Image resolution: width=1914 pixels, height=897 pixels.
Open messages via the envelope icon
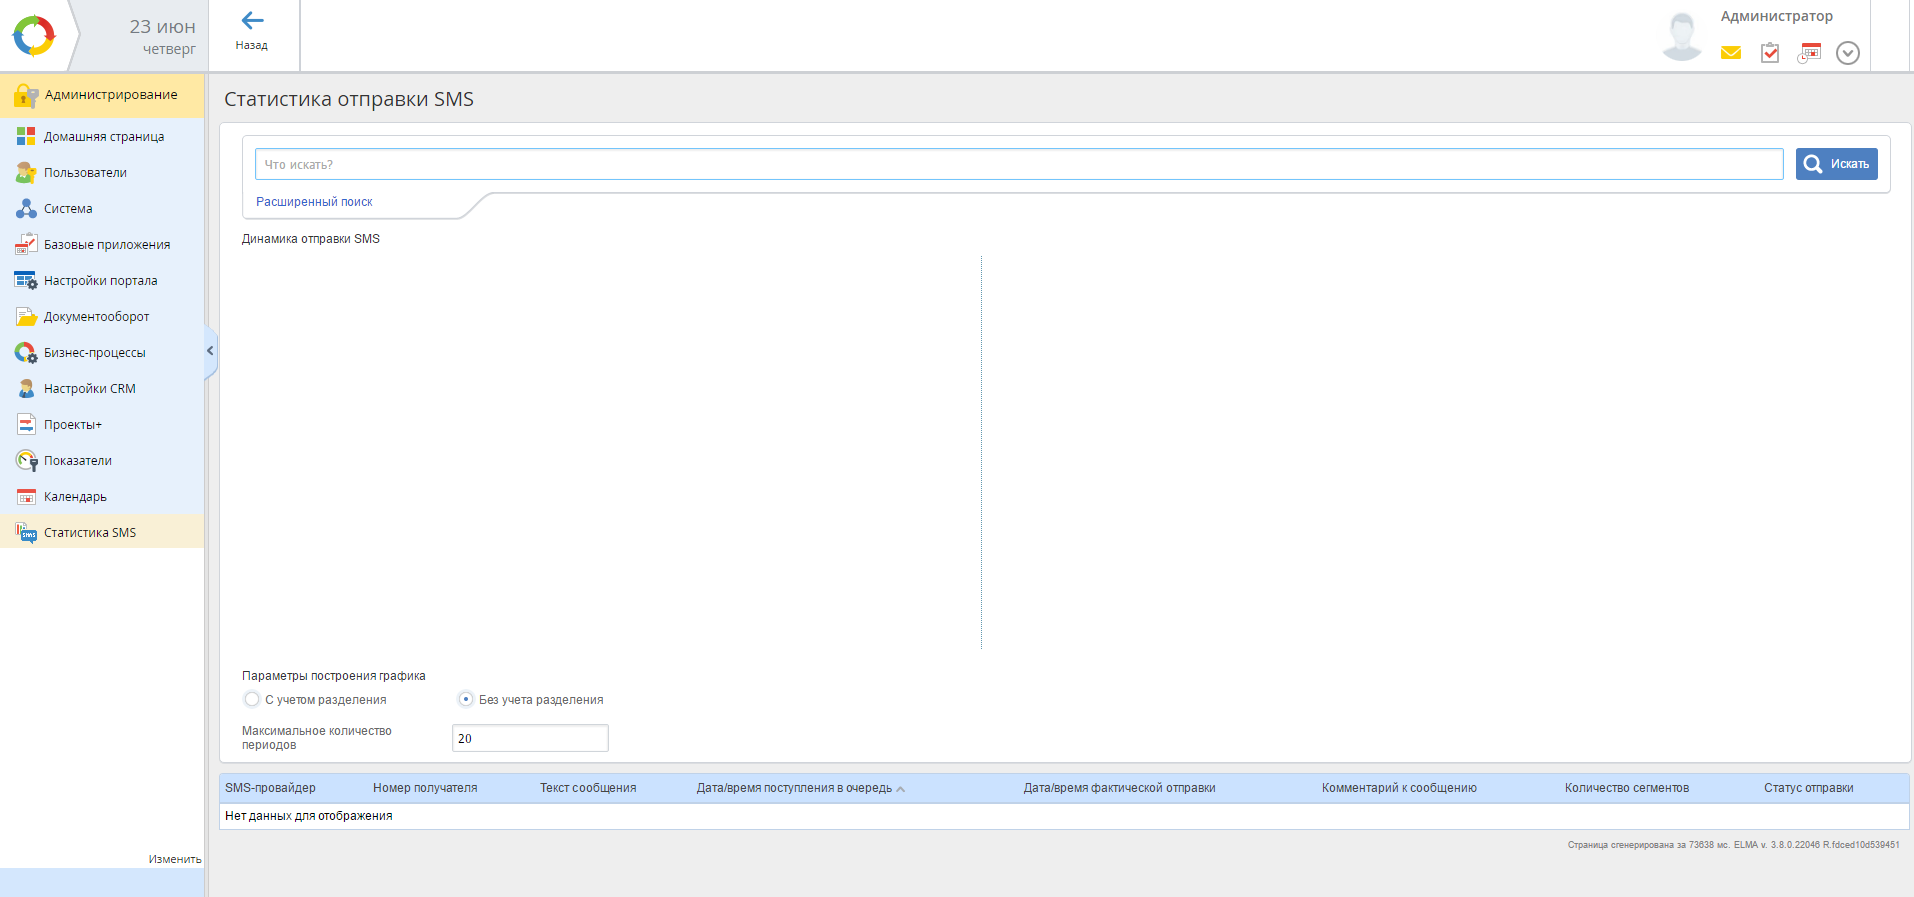[x=1731, y=53]
